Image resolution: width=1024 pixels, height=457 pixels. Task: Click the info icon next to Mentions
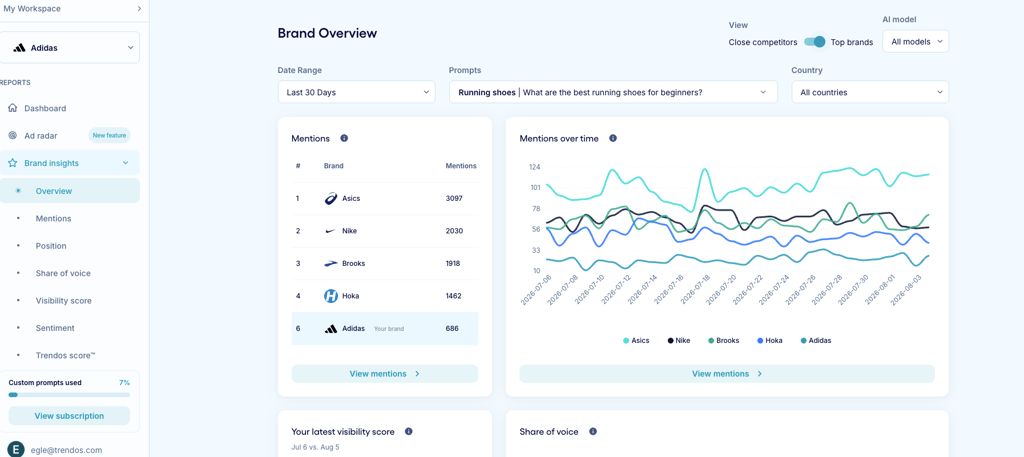pos(344,138)
